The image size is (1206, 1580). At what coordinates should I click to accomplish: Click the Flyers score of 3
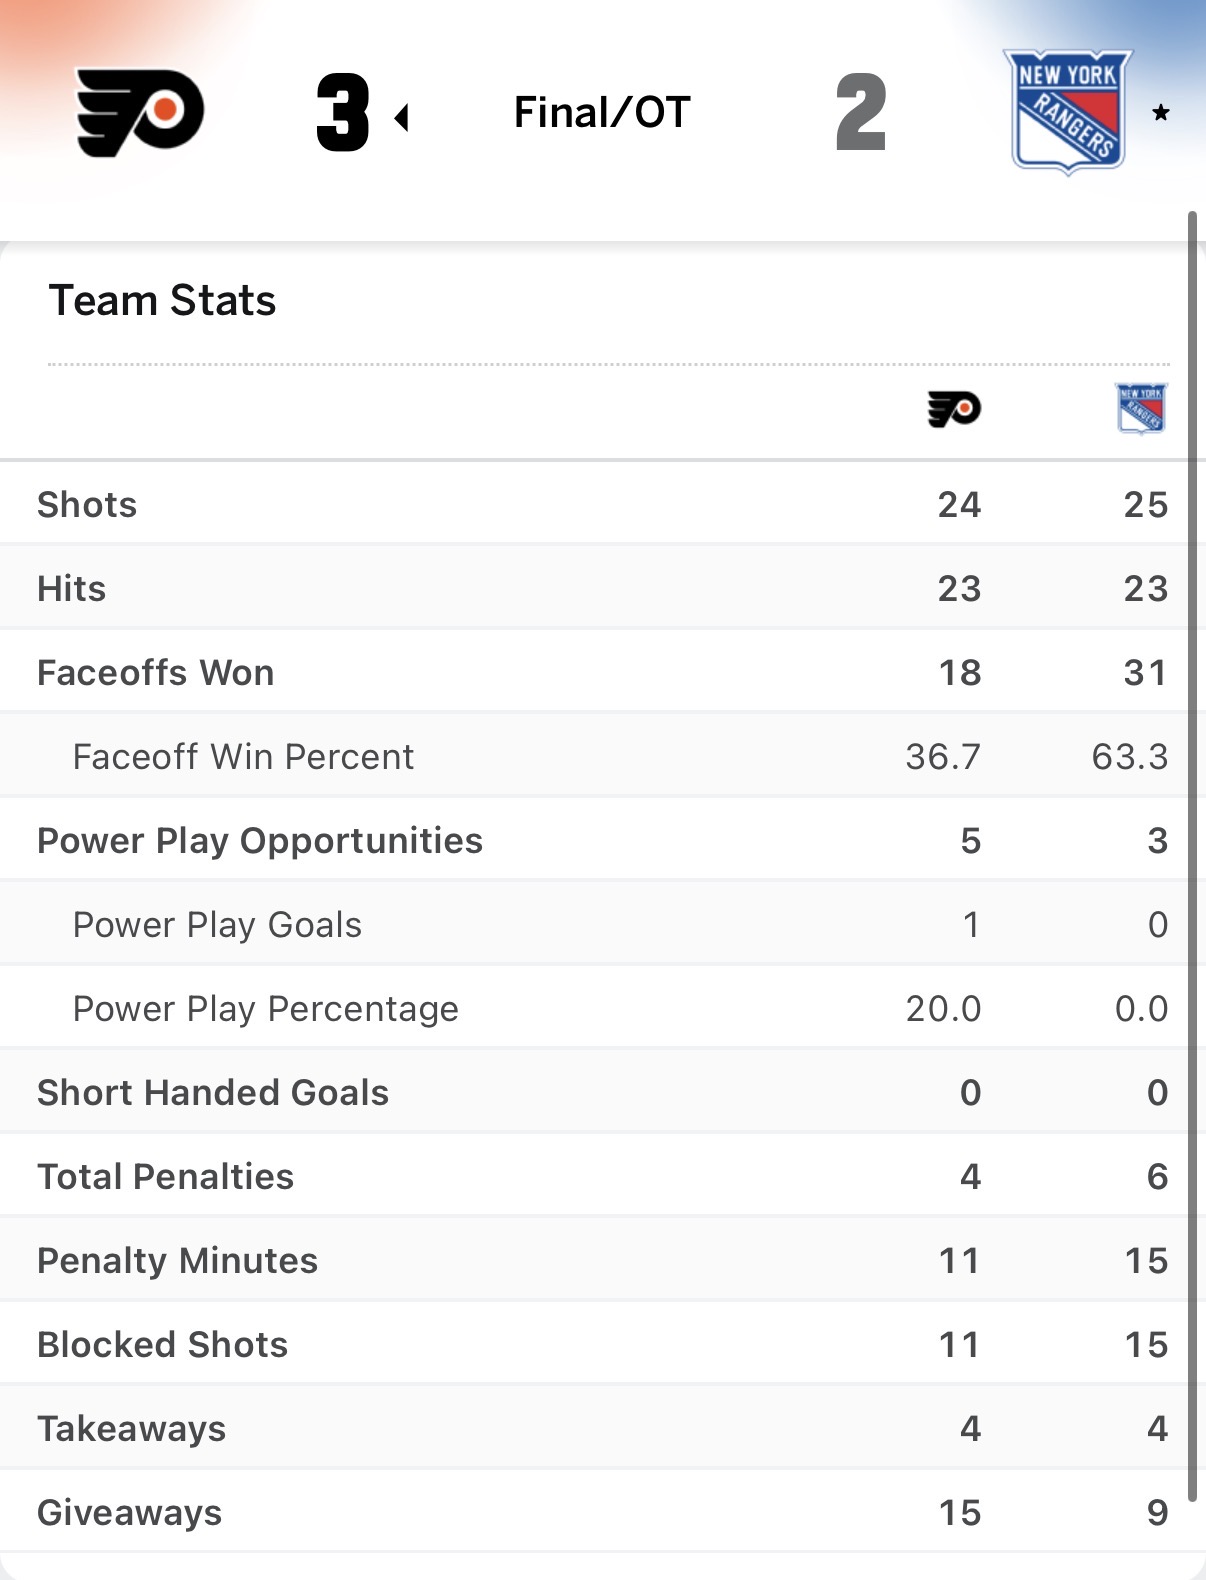(343, 113)
